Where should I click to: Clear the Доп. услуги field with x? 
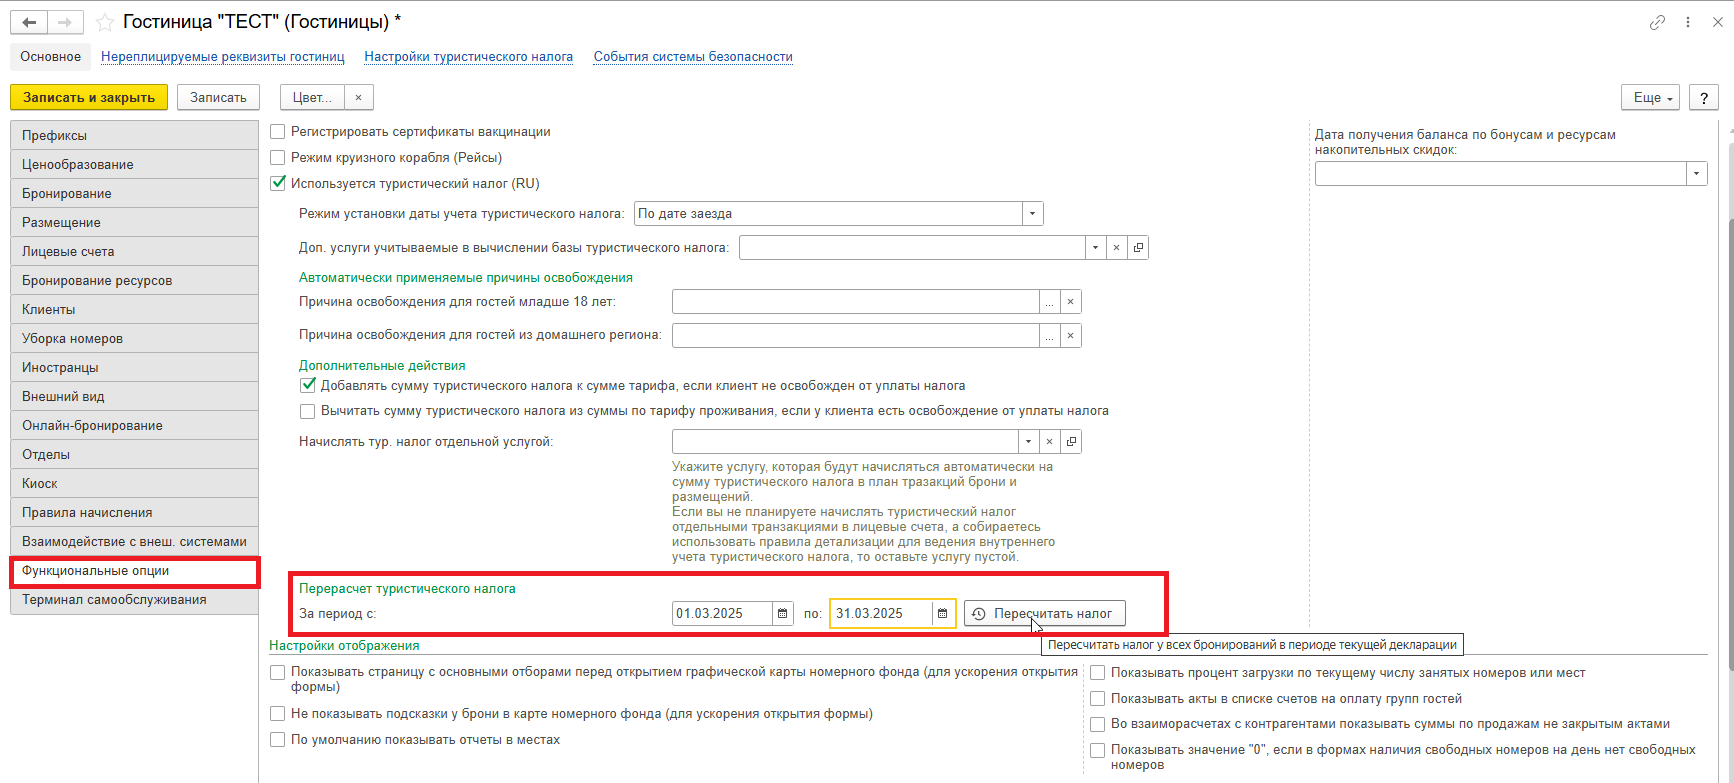[1116, 247]
